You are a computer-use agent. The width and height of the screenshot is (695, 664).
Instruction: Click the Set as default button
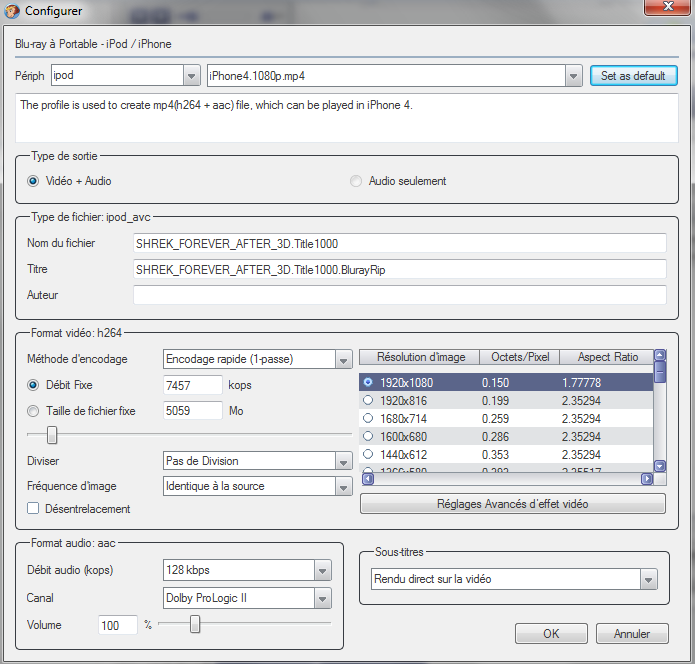pos(633,76)
